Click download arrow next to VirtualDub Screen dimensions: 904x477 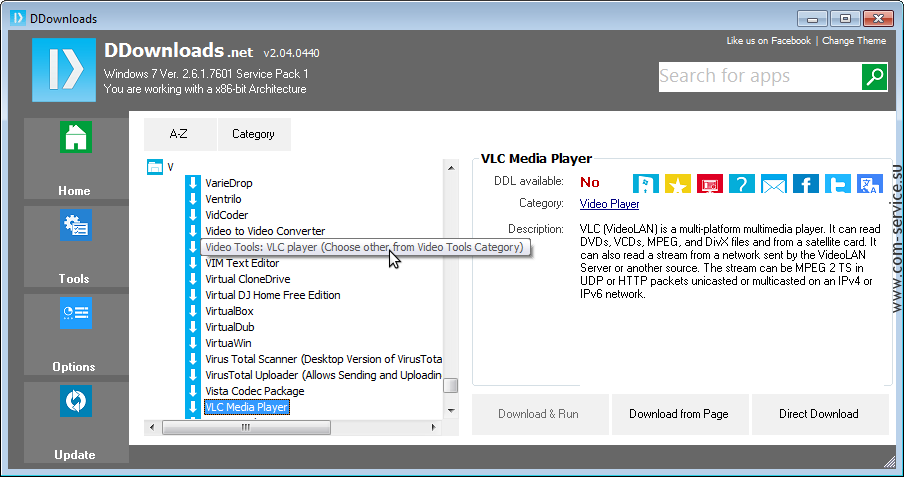pos(193,327)
